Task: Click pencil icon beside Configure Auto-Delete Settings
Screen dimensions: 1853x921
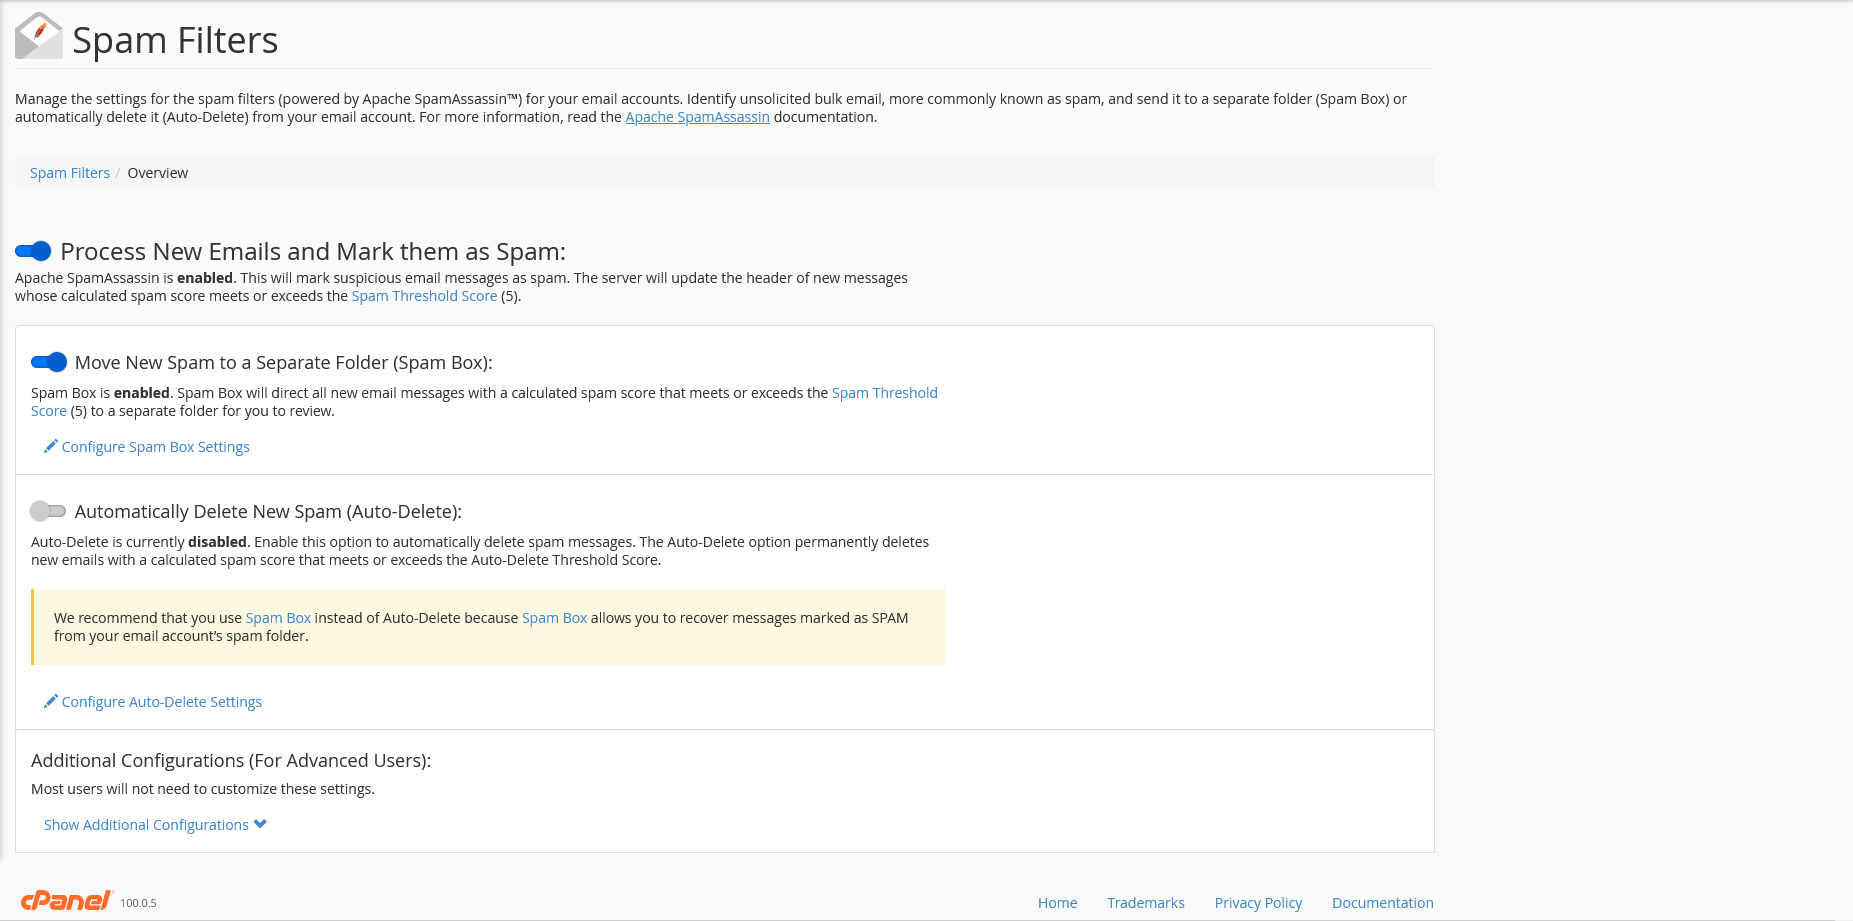Action: [x=50, y=701]
